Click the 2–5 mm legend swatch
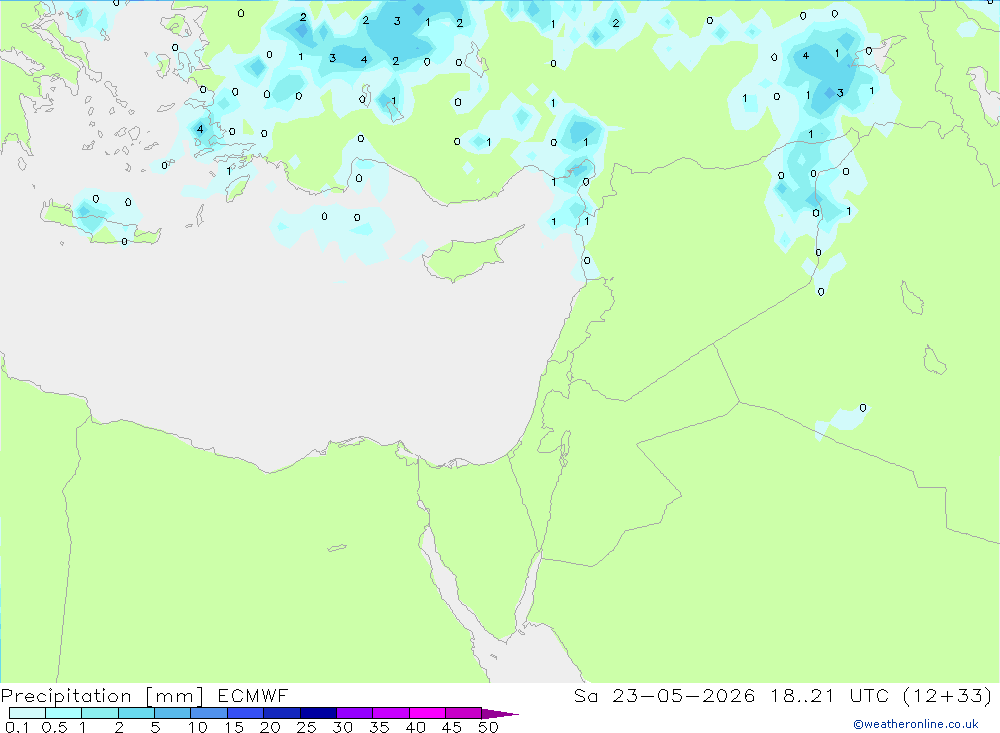Viewport: 1000px width, 733px height. coord(136,713)
